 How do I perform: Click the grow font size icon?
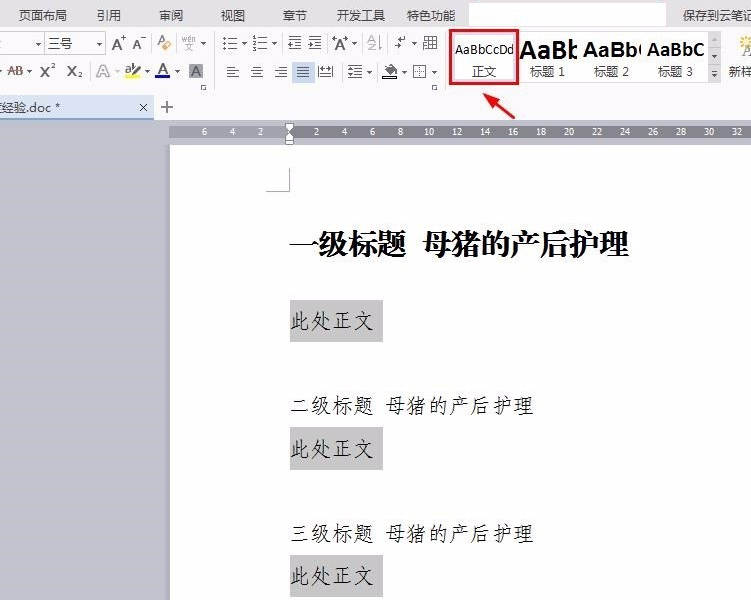point(118,44)
